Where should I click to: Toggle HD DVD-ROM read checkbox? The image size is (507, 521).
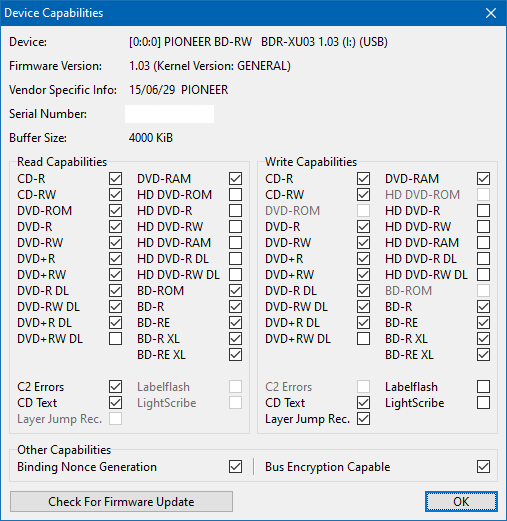click(235, 195)
